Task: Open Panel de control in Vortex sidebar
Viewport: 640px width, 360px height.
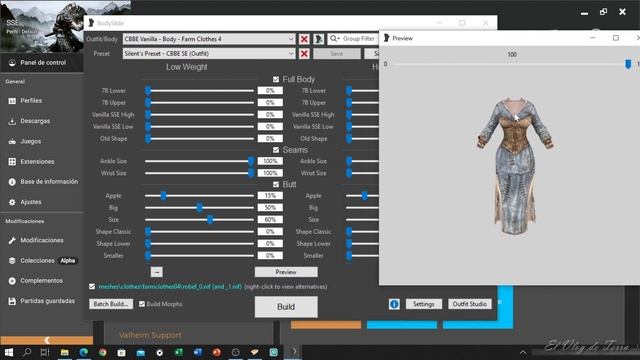Action: coord(42,62)
